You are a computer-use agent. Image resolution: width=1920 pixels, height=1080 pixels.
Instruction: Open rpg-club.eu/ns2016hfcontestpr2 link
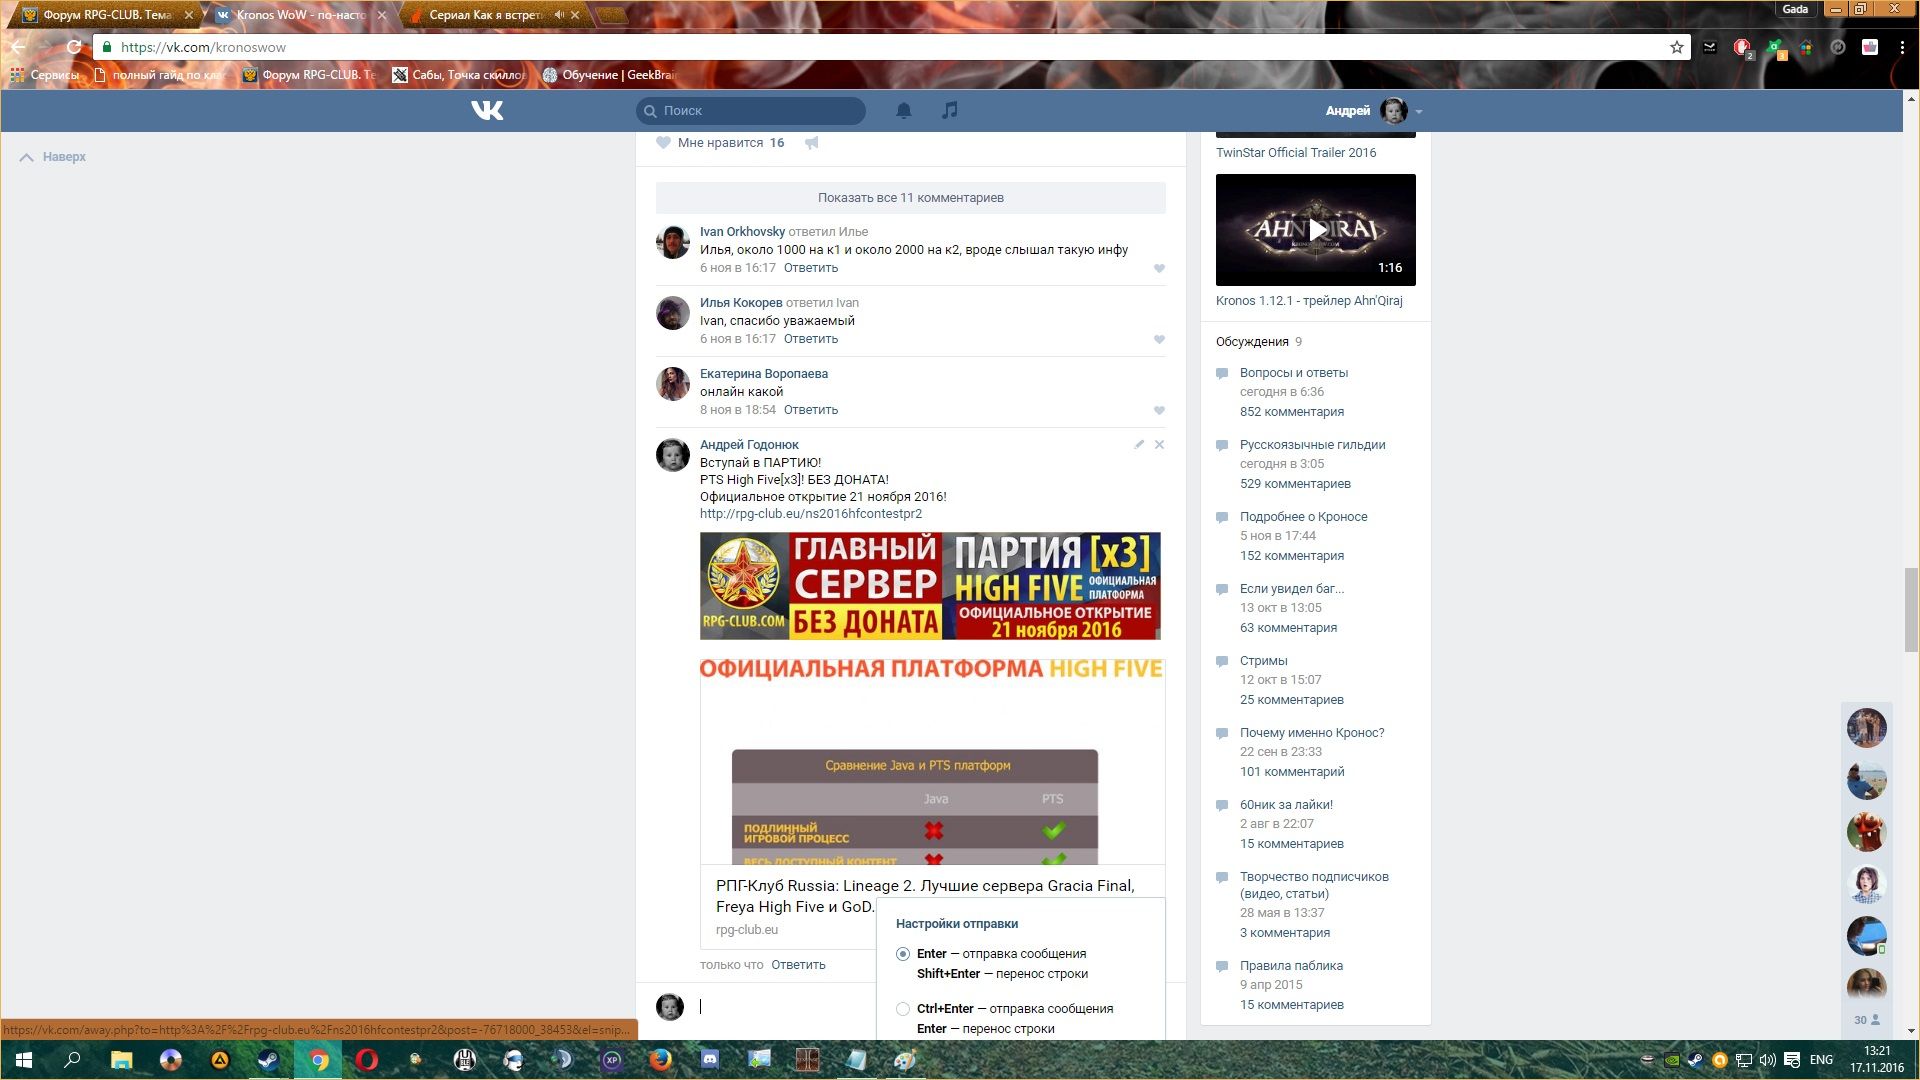point(811,514)
